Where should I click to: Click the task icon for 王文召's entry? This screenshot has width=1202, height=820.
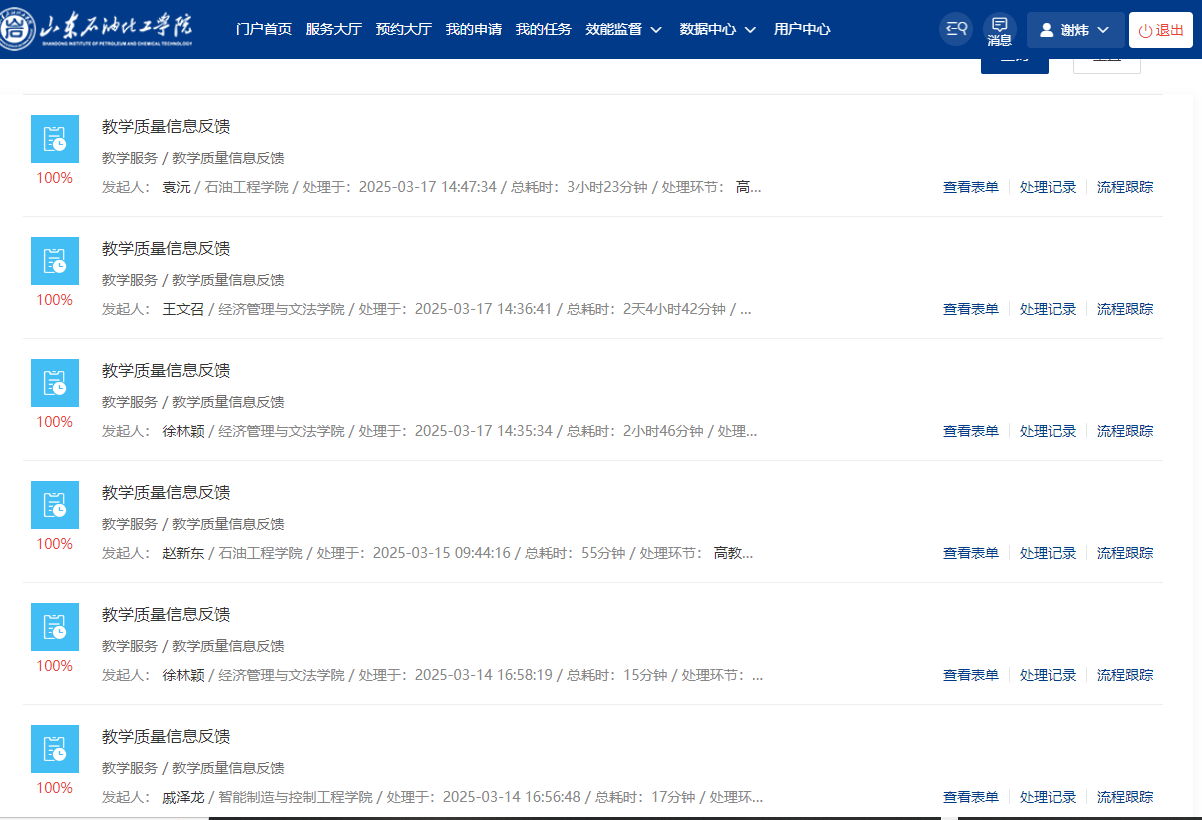55,261
